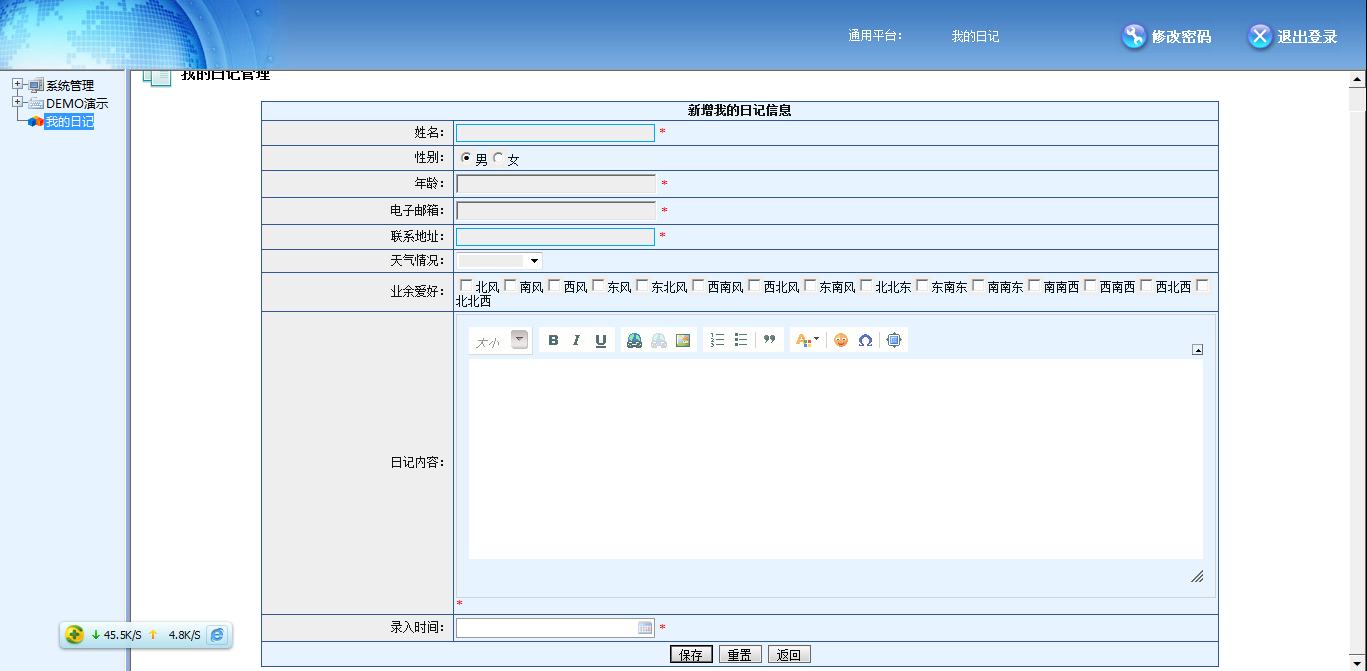The width and height of the screenshot is (1367, 671).
Task: Select the 男 gender radio button
Action: (x=466, y=158)
